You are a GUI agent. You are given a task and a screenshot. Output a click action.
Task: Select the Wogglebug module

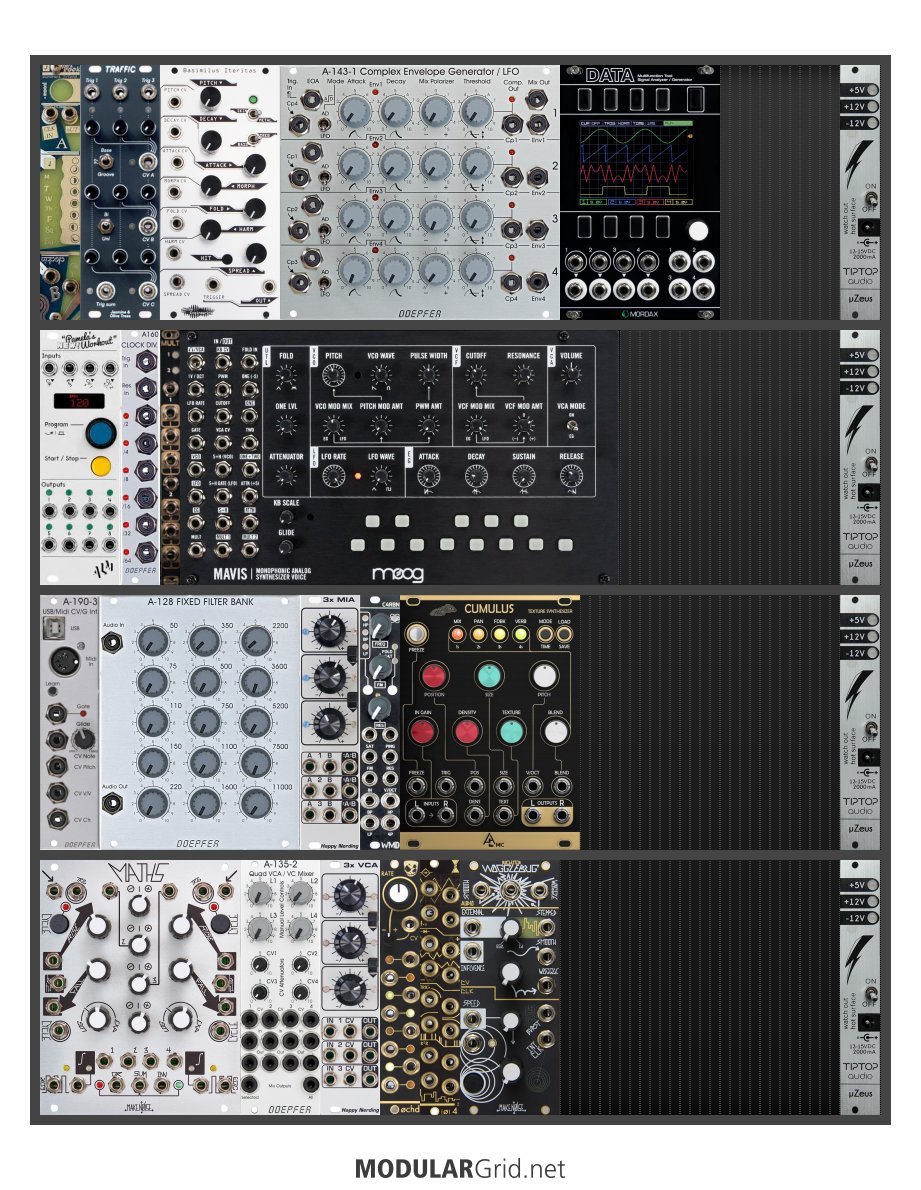[510, 987]
